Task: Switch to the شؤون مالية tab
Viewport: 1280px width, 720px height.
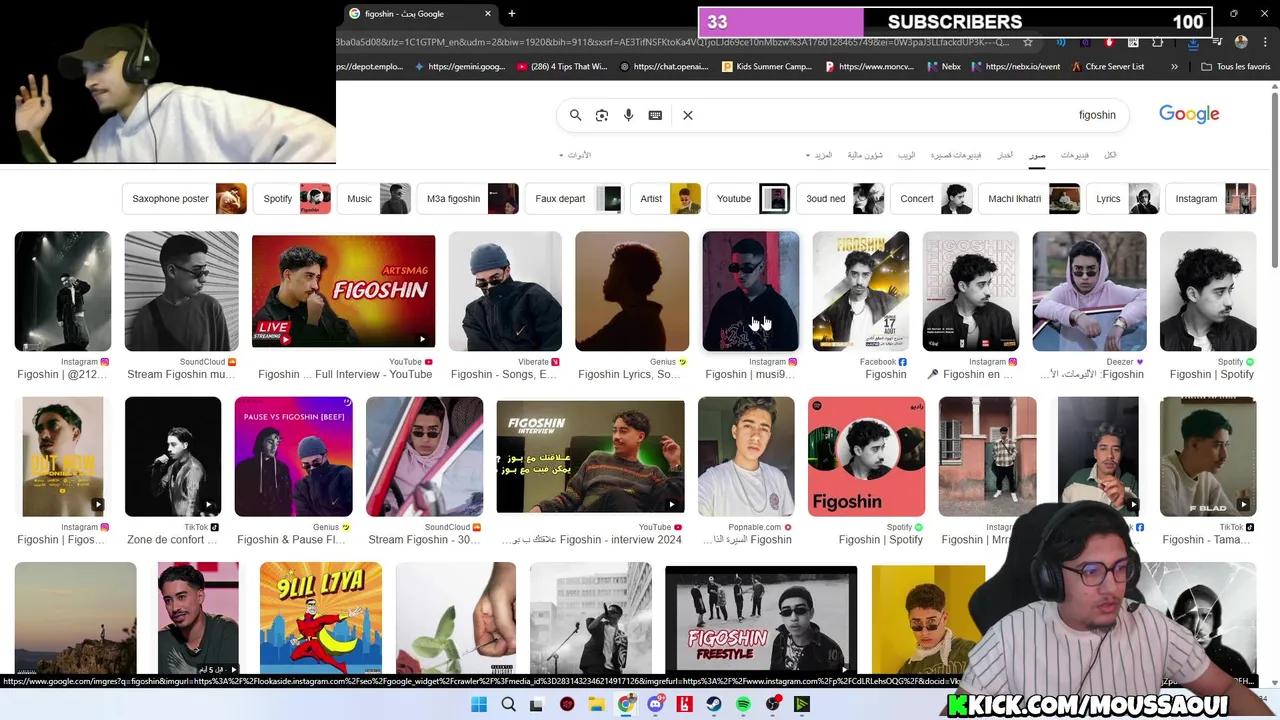Action: 865,155
